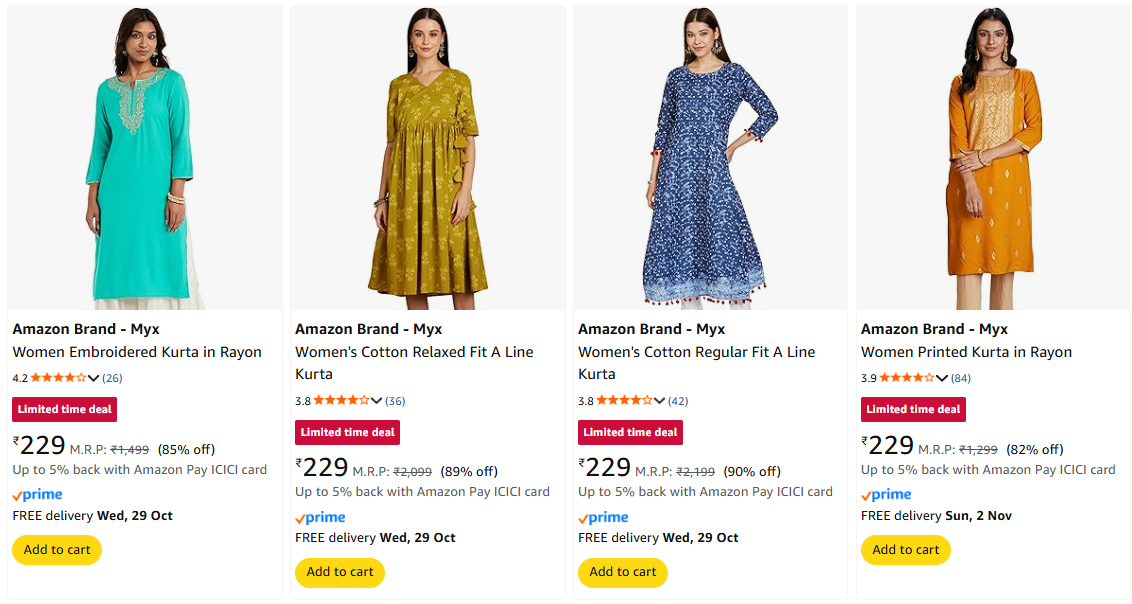Open olive green A Line kurta image

(428, 158)
